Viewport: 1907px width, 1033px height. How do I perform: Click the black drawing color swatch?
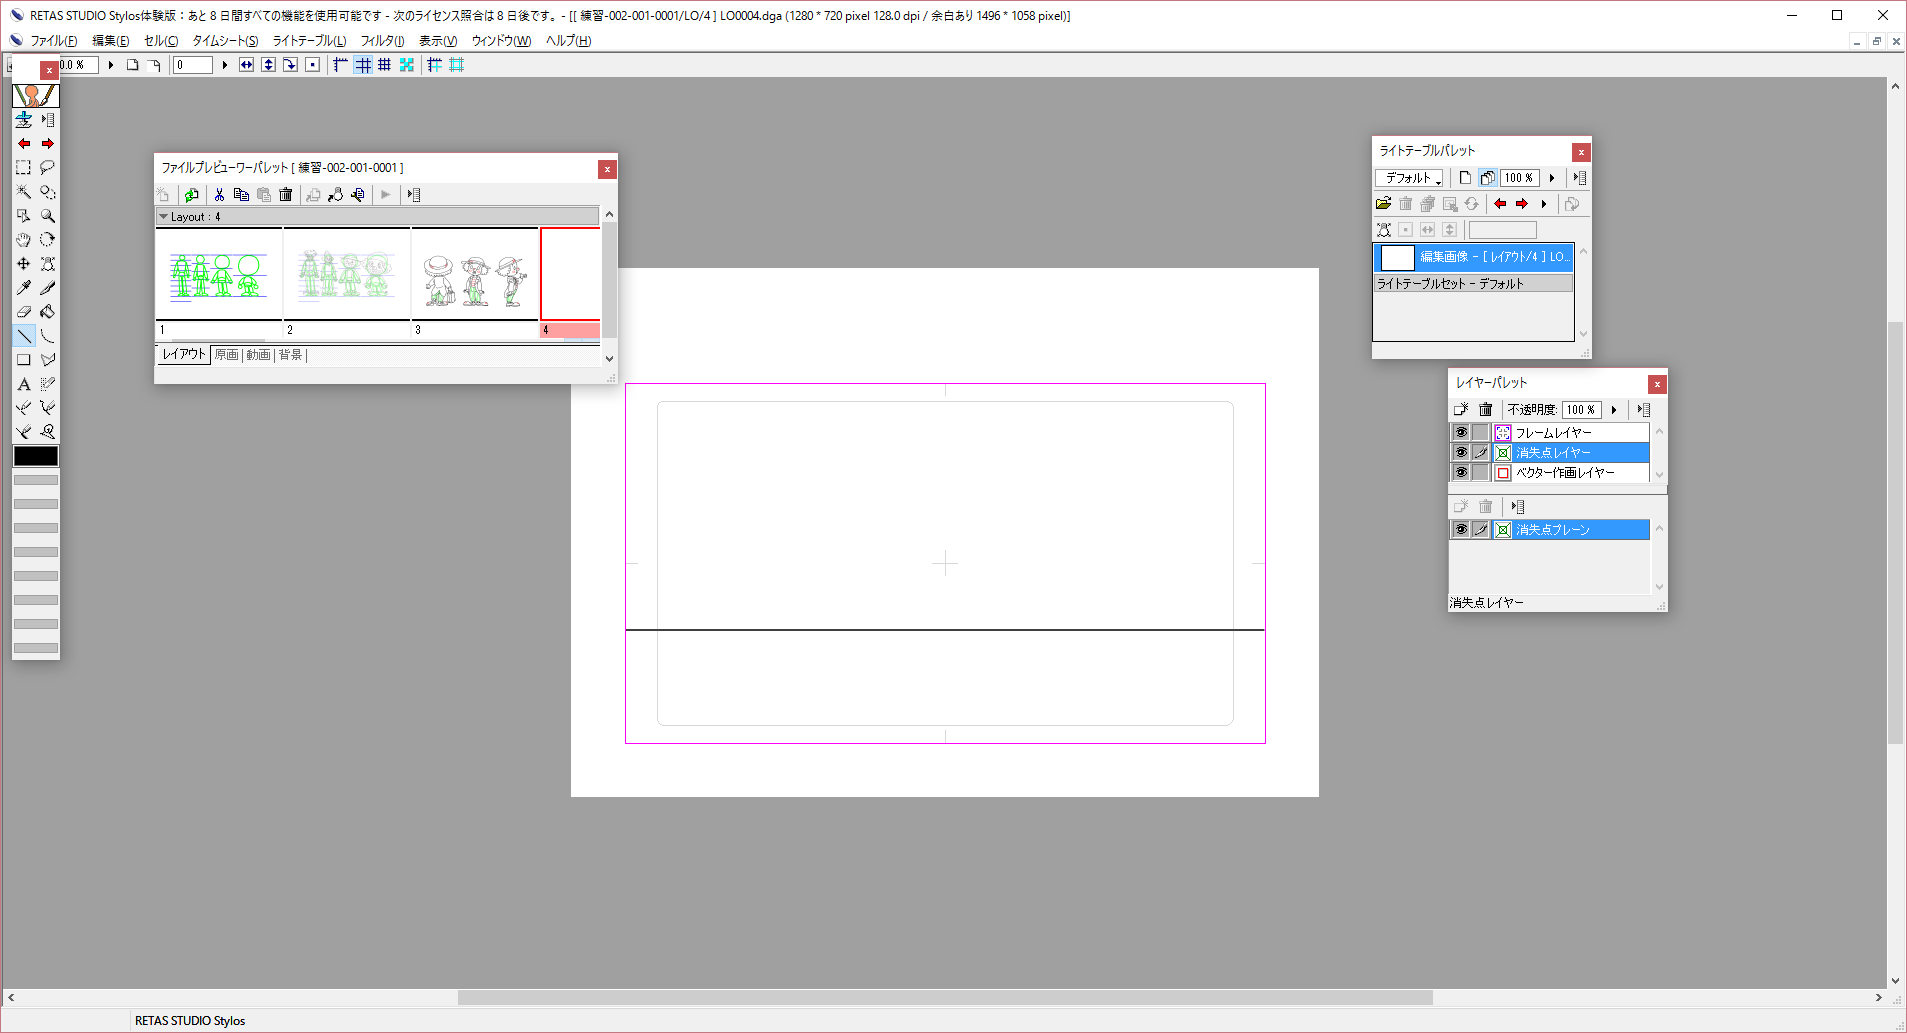(35, 456)
